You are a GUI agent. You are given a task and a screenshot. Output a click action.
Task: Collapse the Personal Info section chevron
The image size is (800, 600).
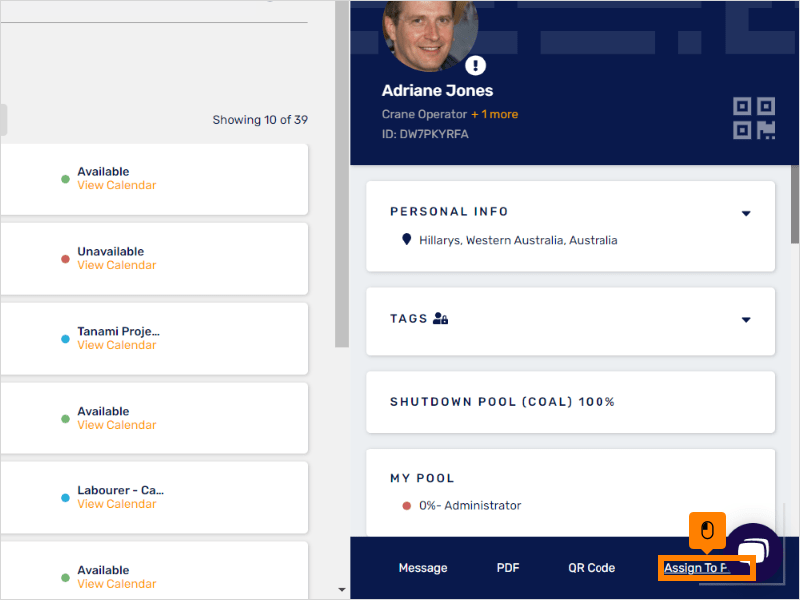pos(746,213)
